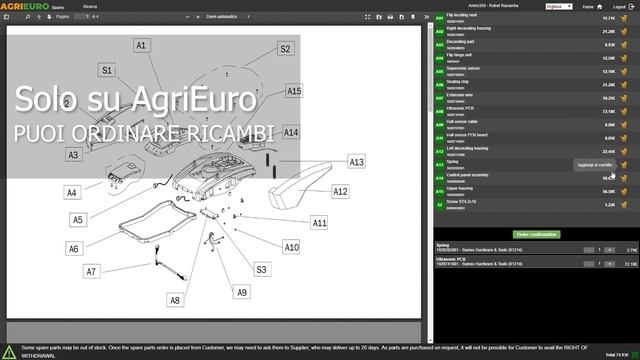Viewport: 640px width, 360px height.
Task: Add Flip locating seat A01 to cart
Action: point(624,18)
